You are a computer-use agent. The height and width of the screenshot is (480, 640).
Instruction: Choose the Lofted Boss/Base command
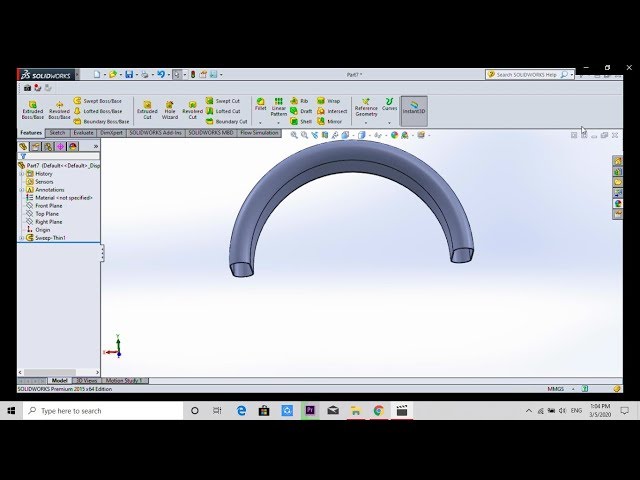pyautogui.click(x=98, y=111)
